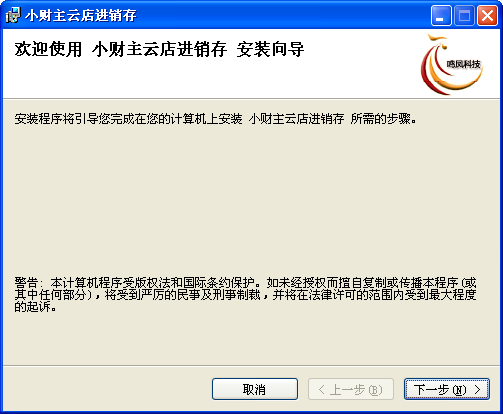Click the empty title bar area beside title
This screenshot has height=414, width=503.
click(x=283, y=15)
